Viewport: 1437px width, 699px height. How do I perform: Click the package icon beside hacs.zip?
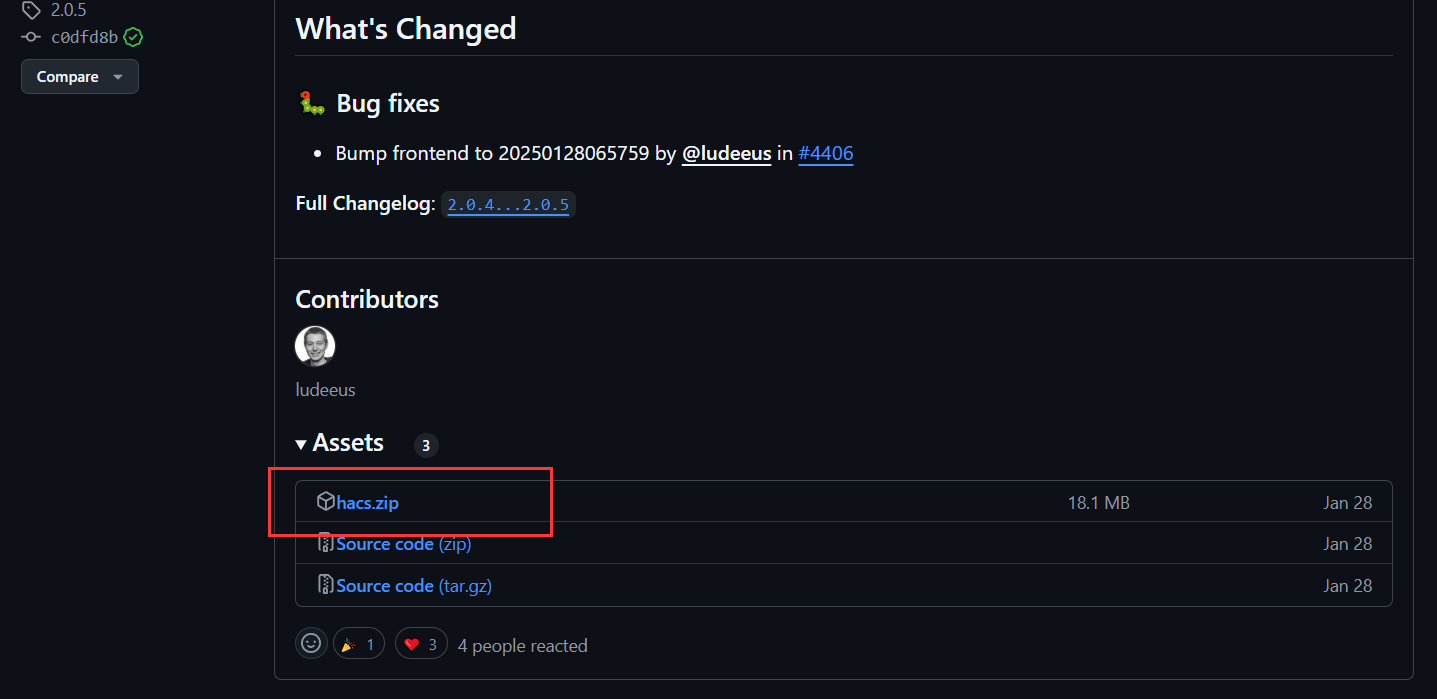(x=325, y=502)
